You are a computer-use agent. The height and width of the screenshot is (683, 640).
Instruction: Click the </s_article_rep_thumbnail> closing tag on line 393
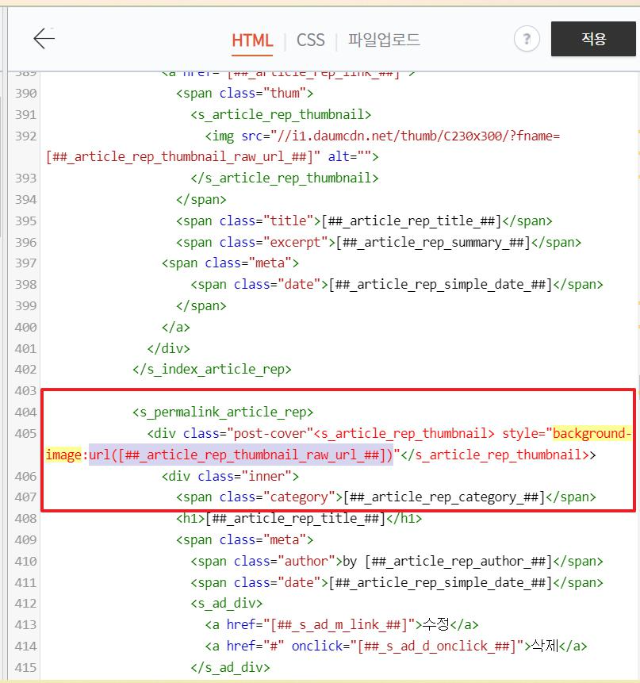[284, 178]
